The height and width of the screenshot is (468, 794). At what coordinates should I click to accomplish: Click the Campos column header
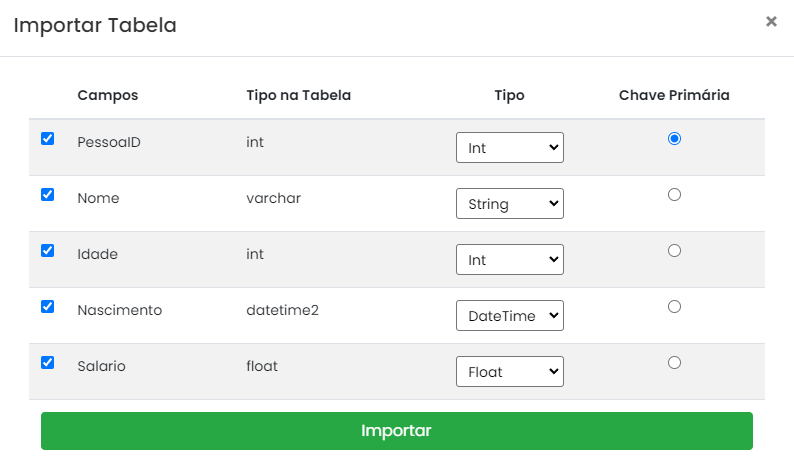(107, 96)
